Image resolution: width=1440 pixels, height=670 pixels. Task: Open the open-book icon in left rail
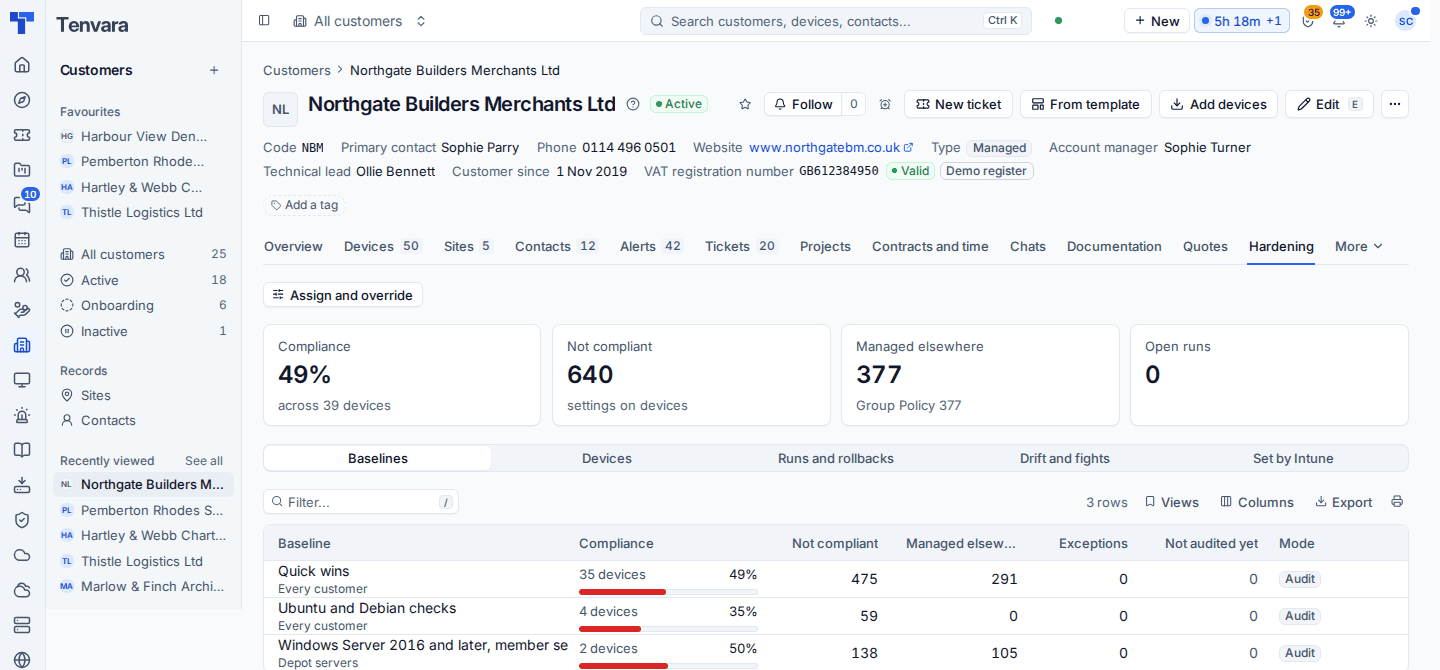[22, 450]
